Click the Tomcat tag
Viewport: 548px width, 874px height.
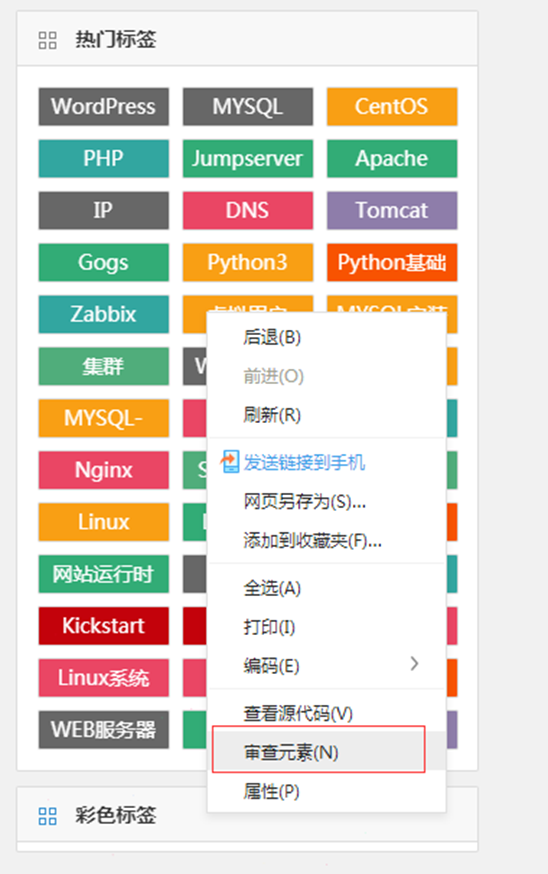(x=392, y=210)
